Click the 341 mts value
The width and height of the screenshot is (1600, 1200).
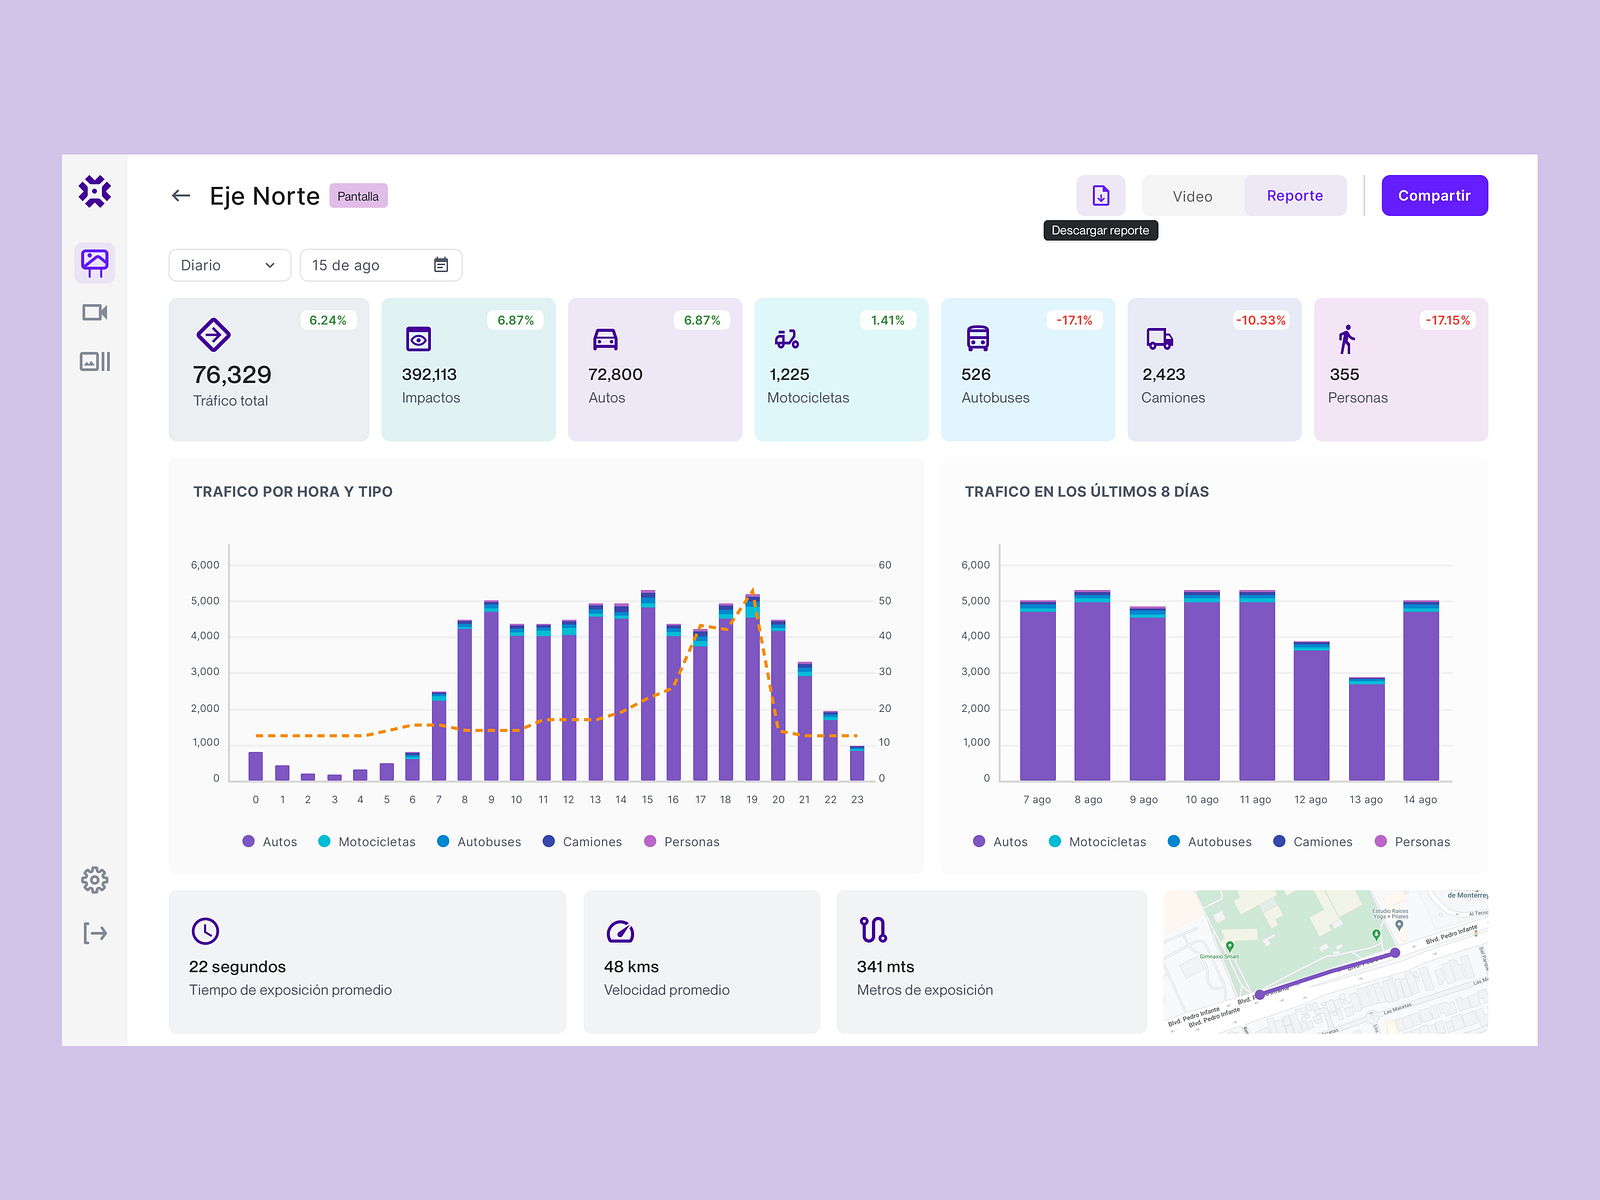click(886, 967)
